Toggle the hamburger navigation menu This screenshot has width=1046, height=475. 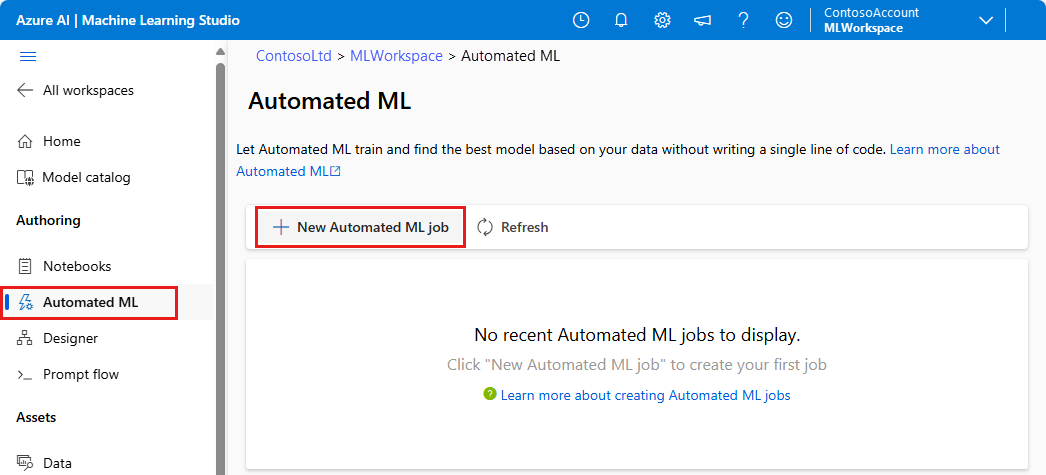pyautogui.click(x=28, y=57)
